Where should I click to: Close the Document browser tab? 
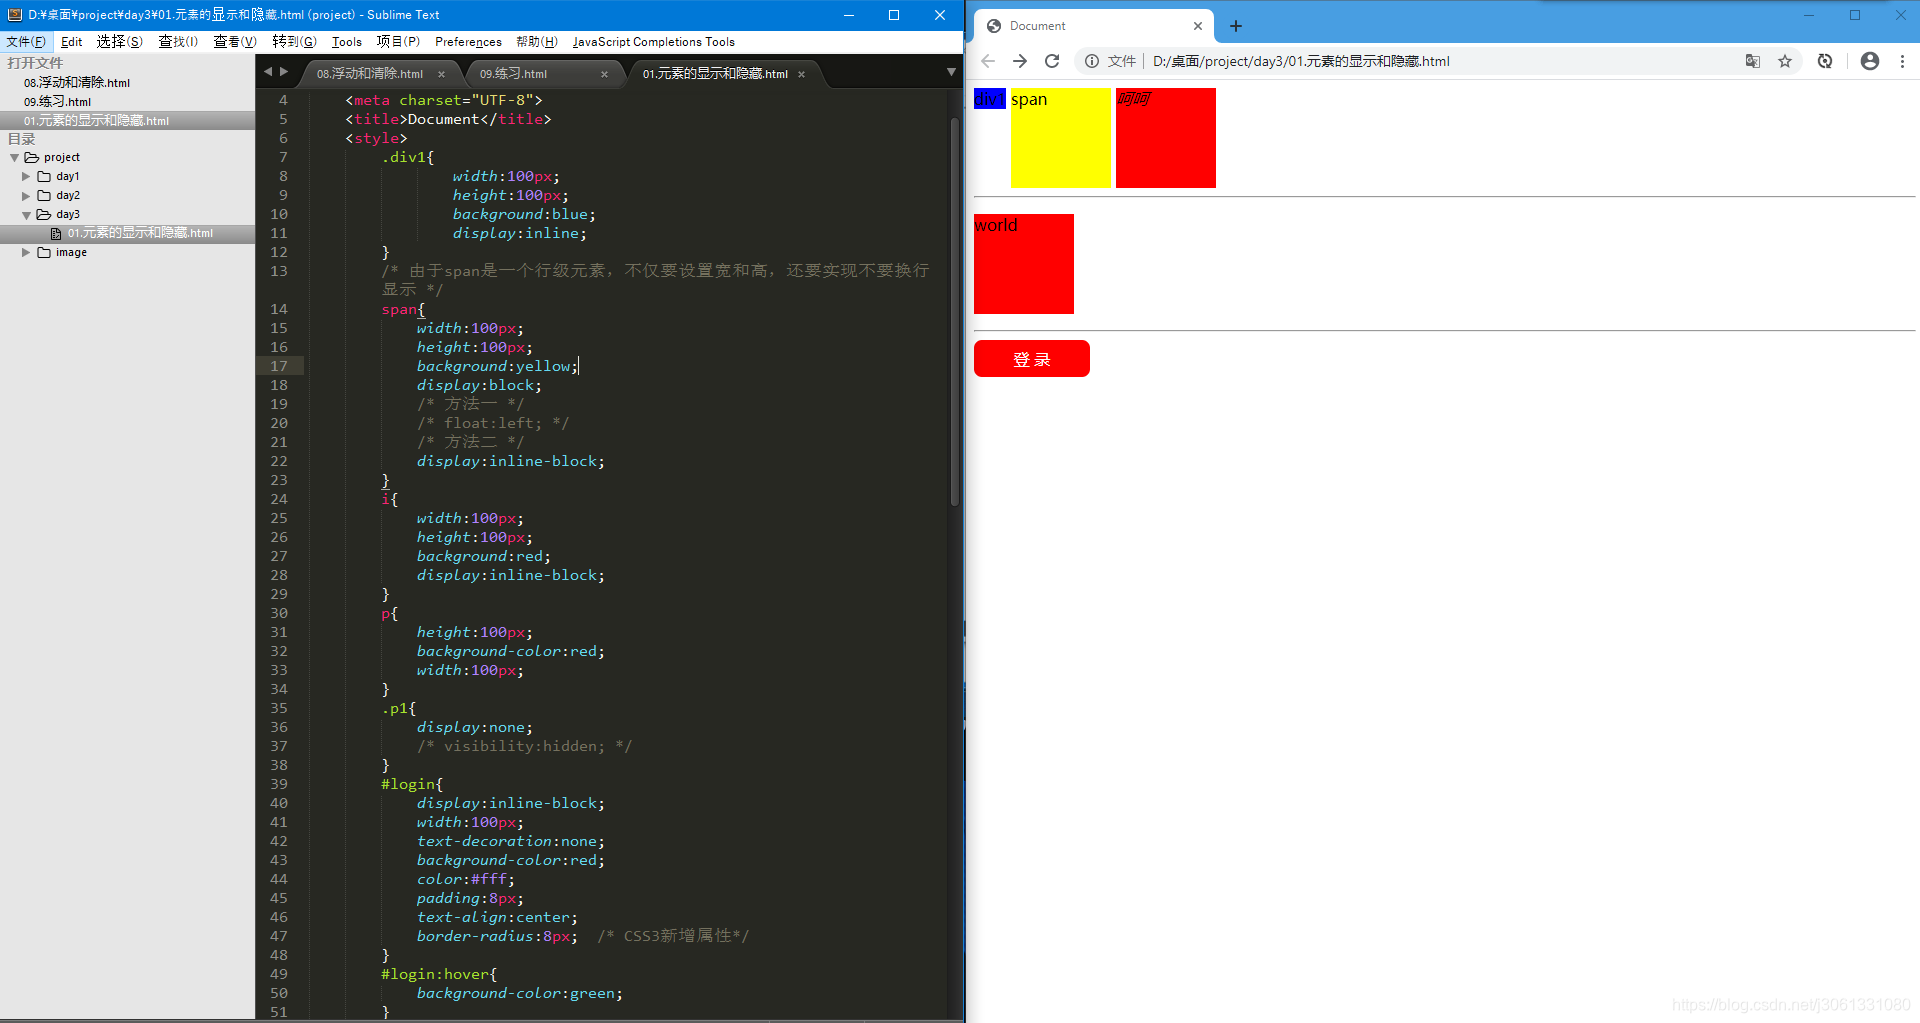[1198, 26]
